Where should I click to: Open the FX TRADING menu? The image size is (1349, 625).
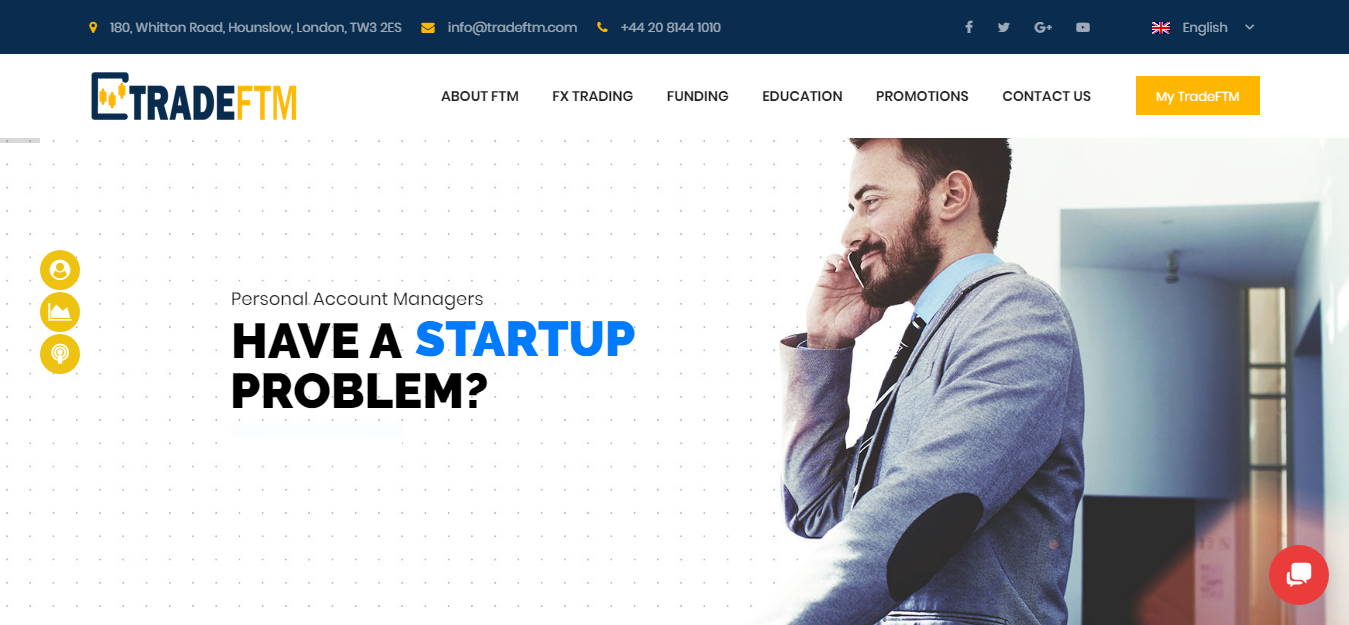point(592,96)
